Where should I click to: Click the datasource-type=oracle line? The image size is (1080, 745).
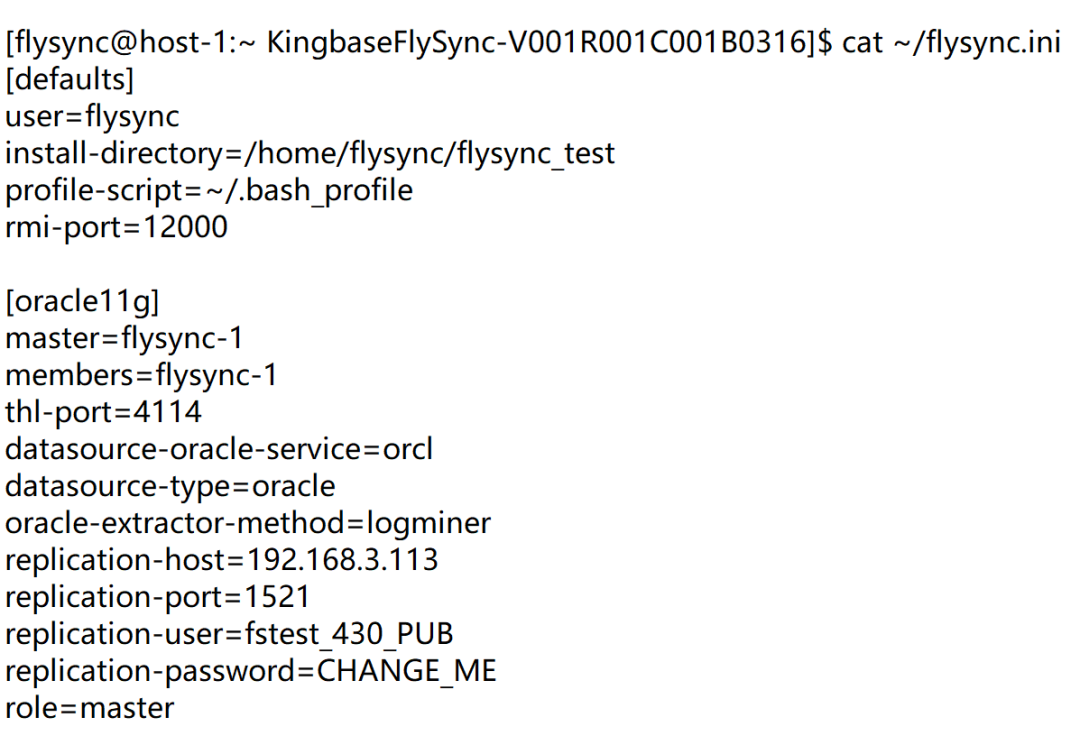tap(170, 486)
